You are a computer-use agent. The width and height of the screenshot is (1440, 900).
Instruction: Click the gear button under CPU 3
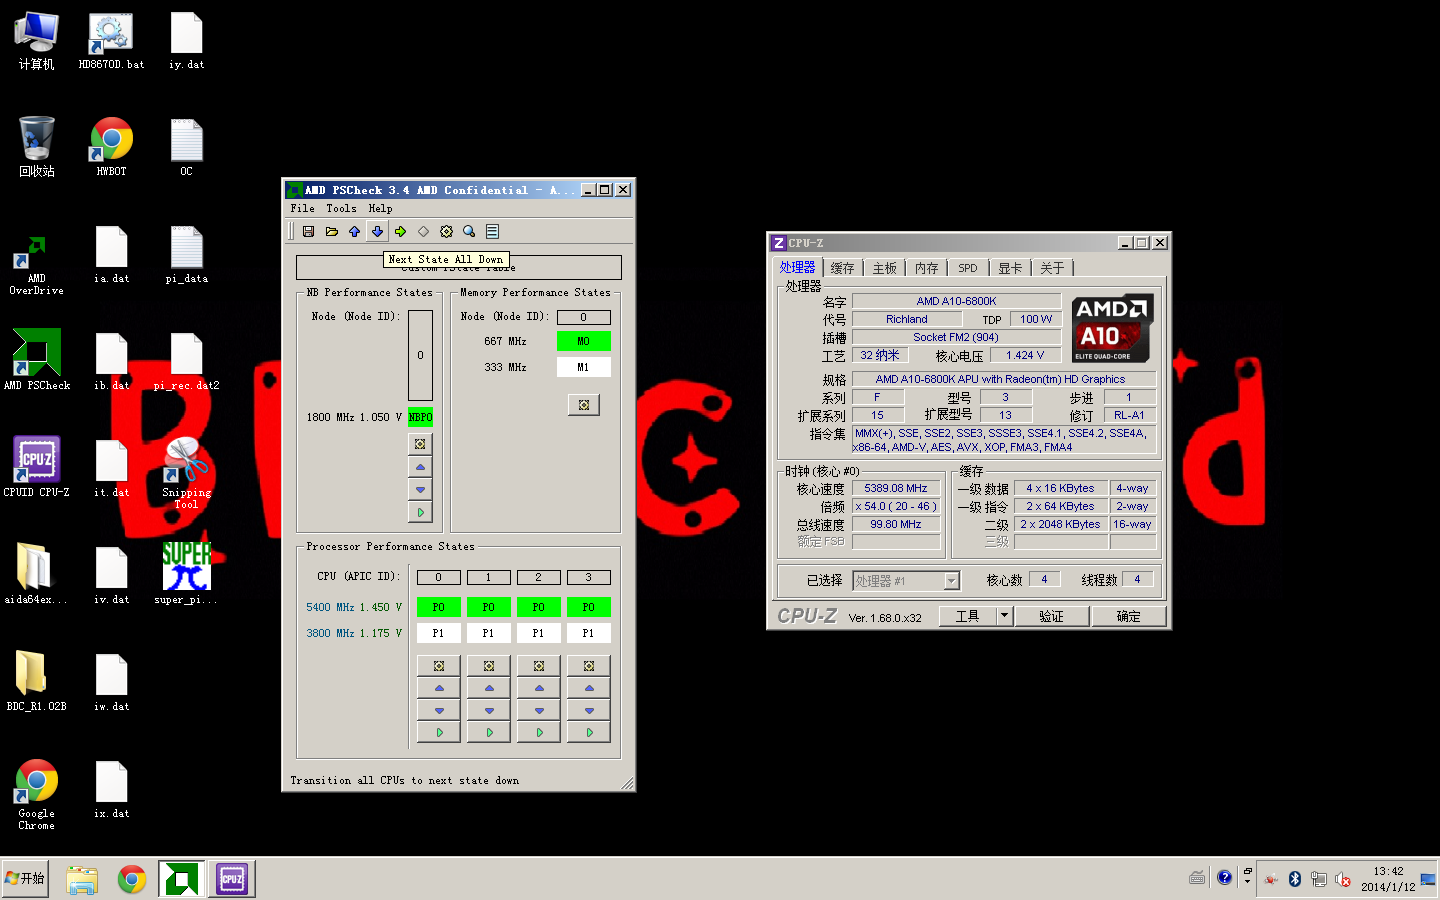(x=589, y=665)
